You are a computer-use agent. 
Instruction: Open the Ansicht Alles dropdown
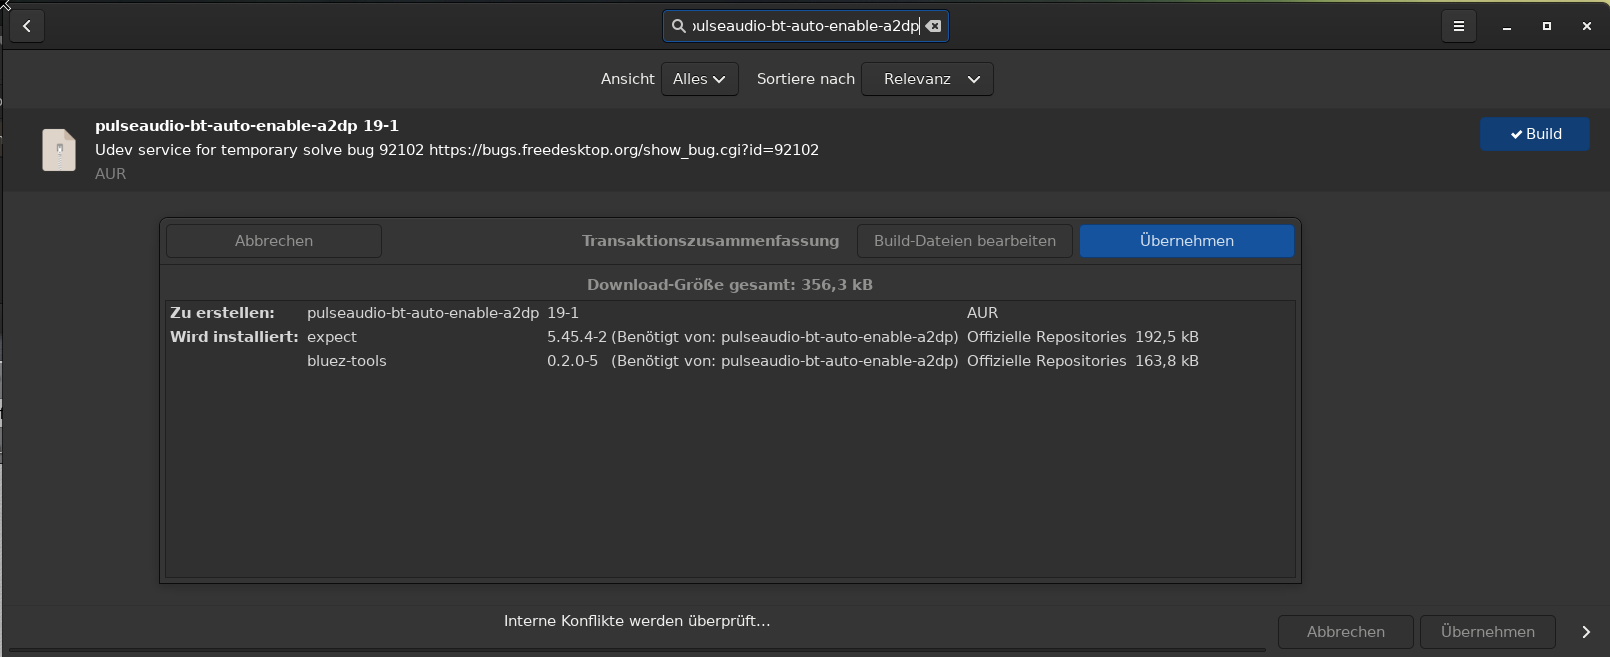tap(700, 79)
